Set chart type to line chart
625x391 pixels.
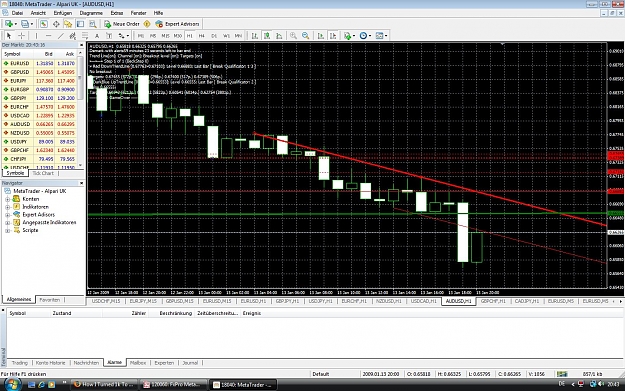[279, 36]
